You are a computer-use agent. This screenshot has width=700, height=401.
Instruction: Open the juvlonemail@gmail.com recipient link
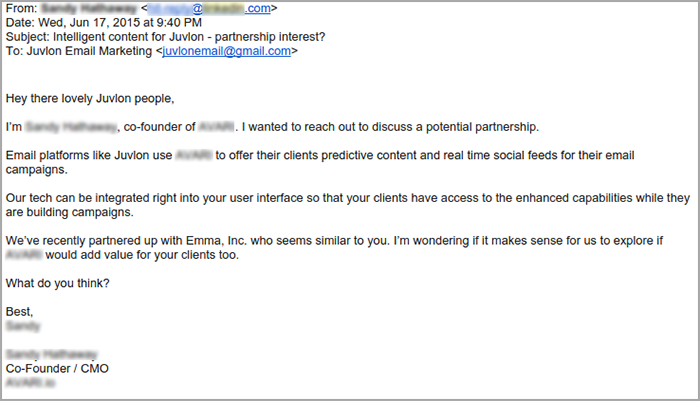click(226, 51)
